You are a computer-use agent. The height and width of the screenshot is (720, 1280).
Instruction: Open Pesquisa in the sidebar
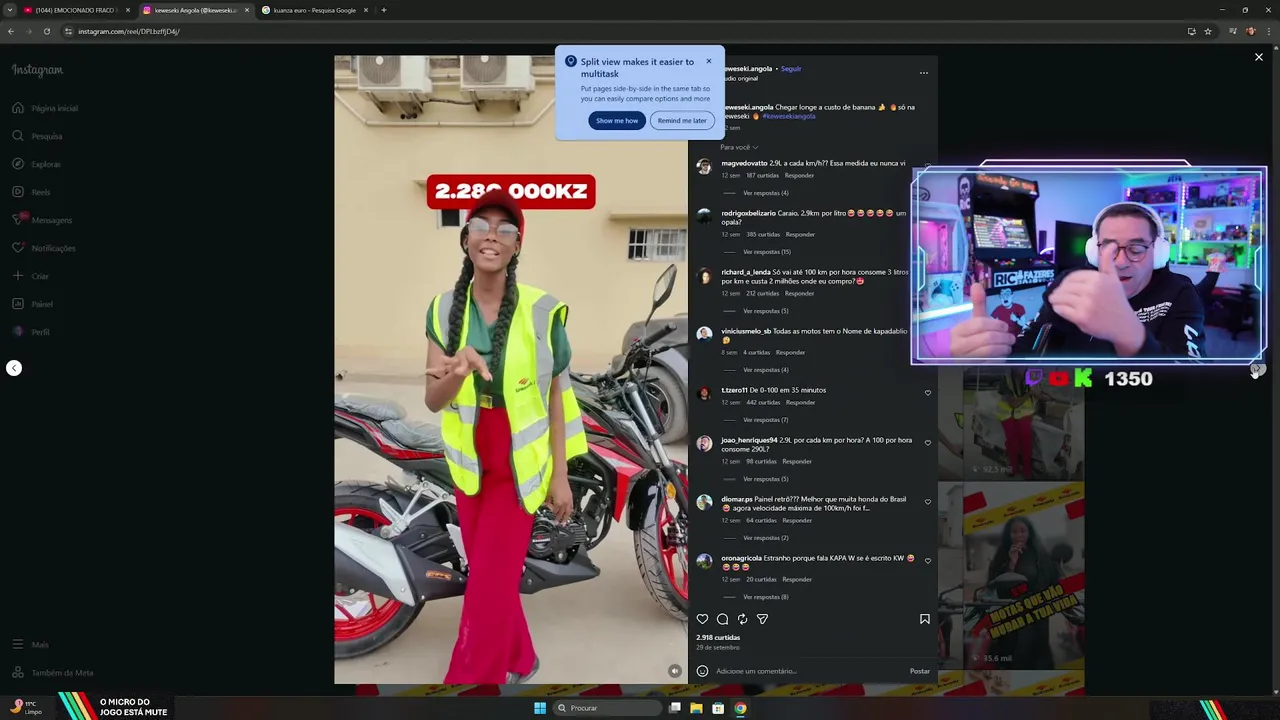[38, 136]
